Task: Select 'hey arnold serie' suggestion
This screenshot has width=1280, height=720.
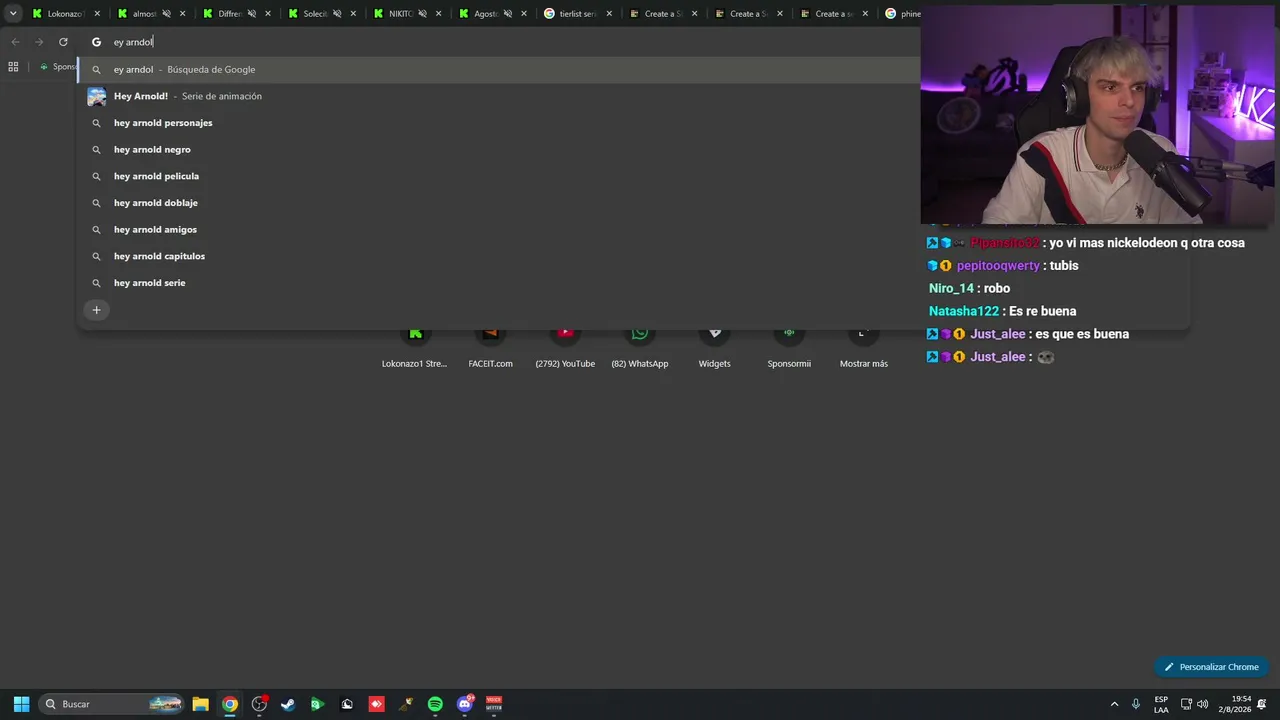Action: point(499,283)
